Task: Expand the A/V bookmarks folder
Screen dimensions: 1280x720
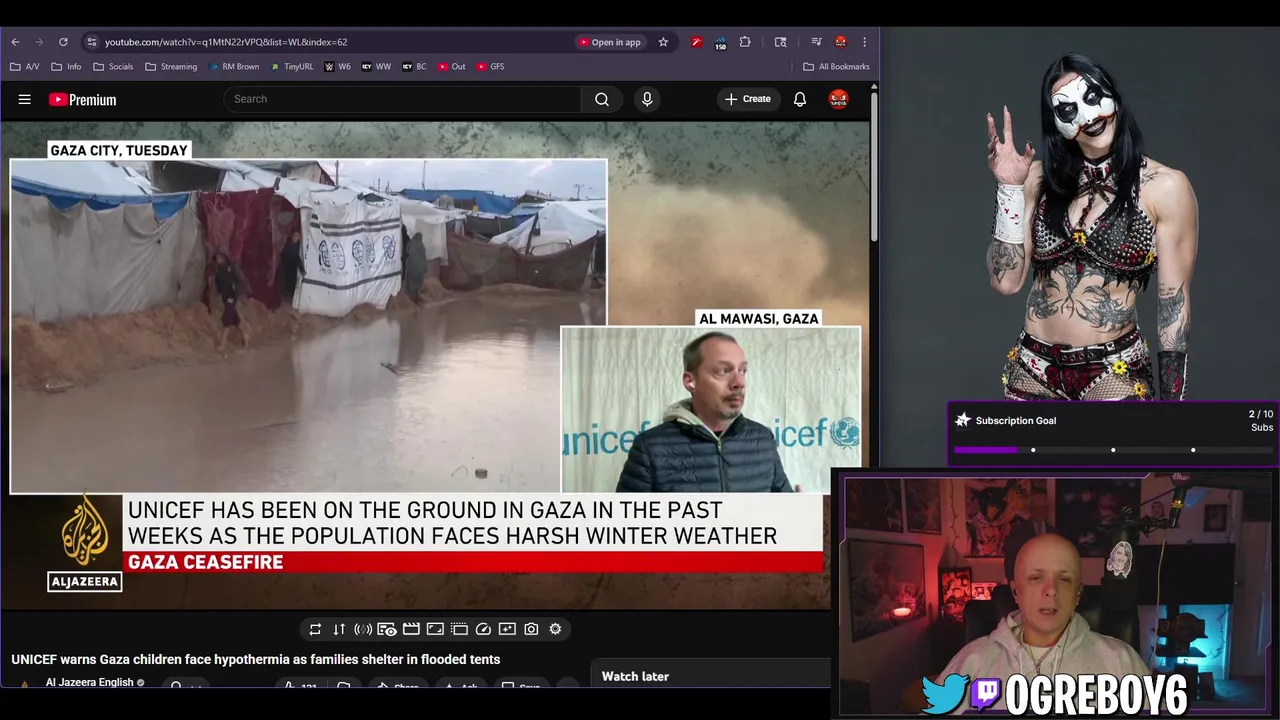Action: click(25, 67)
